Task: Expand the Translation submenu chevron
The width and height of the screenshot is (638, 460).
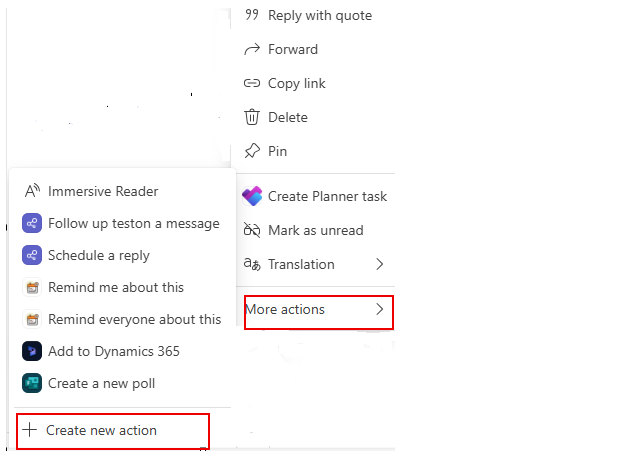Action: pos(380,264)
